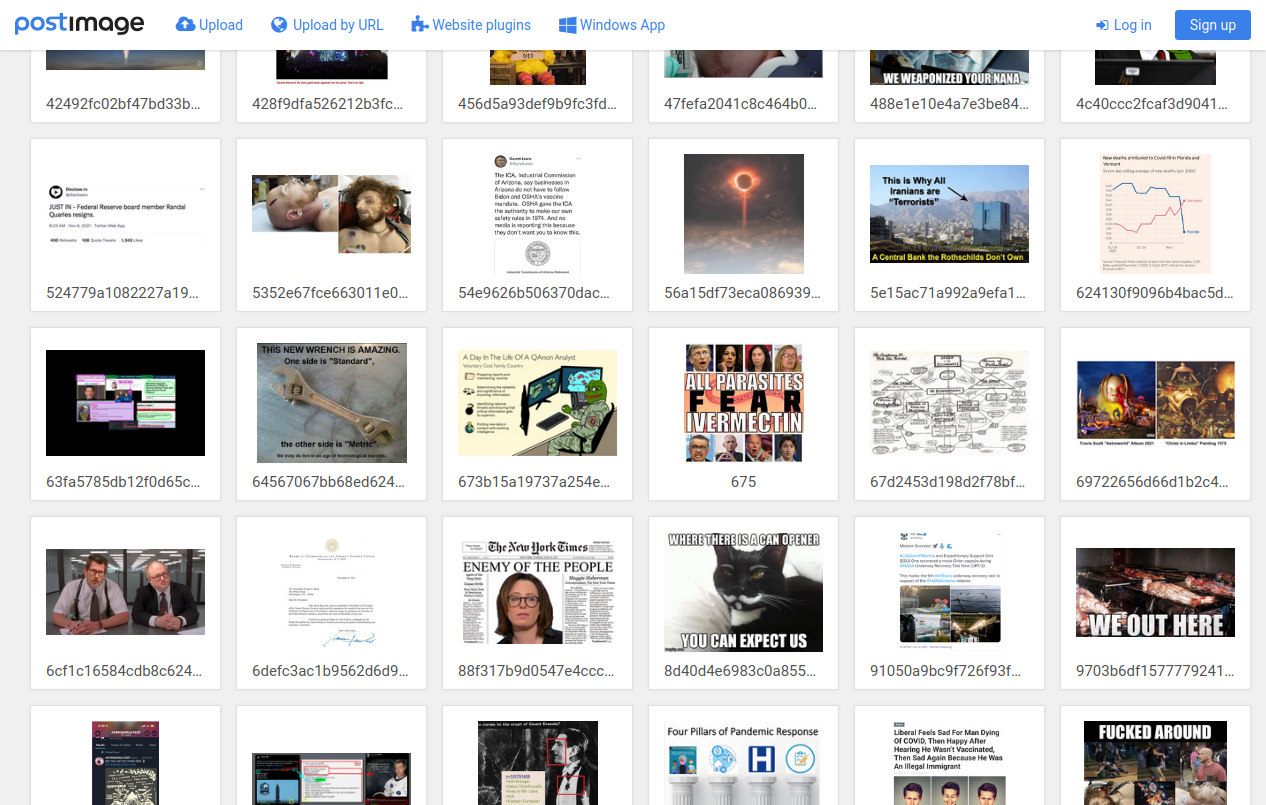1266x805 pixels.
Task: Click filename 5e15ac71a992a9efa1
Action: (x=949, y=293)
